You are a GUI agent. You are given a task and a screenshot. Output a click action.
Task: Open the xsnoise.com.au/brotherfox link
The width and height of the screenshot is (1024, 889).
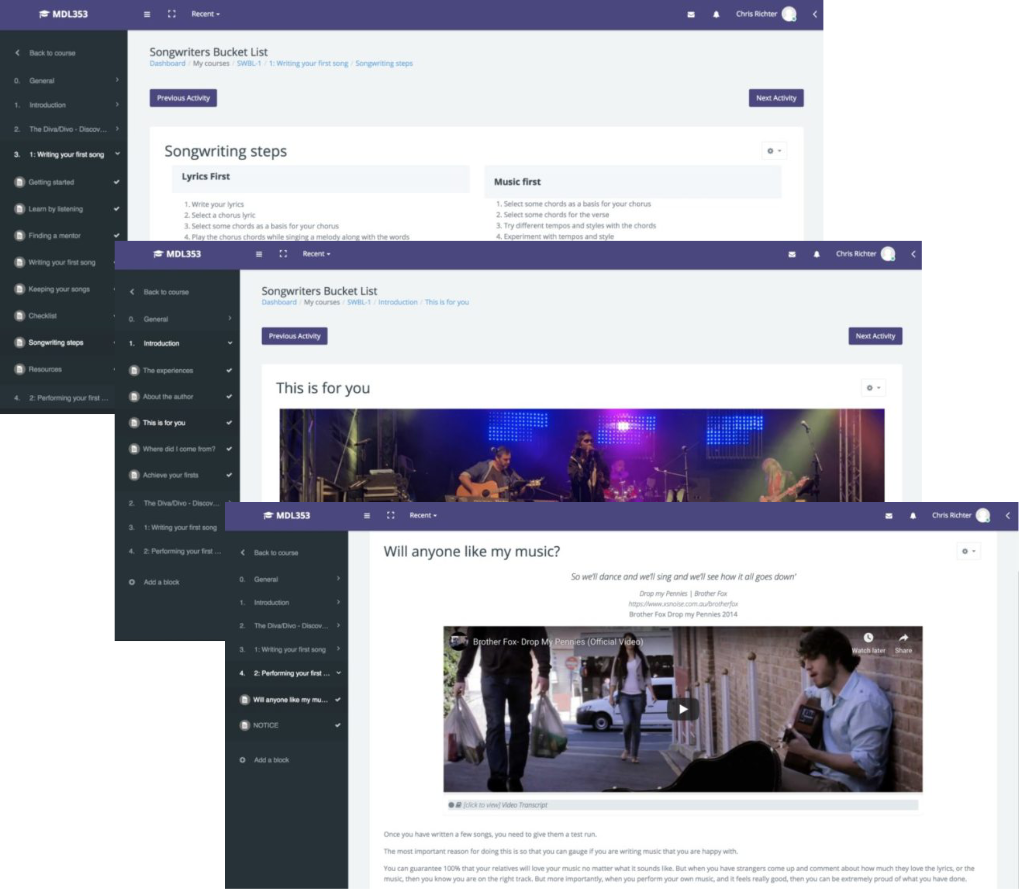click(683, 604)
